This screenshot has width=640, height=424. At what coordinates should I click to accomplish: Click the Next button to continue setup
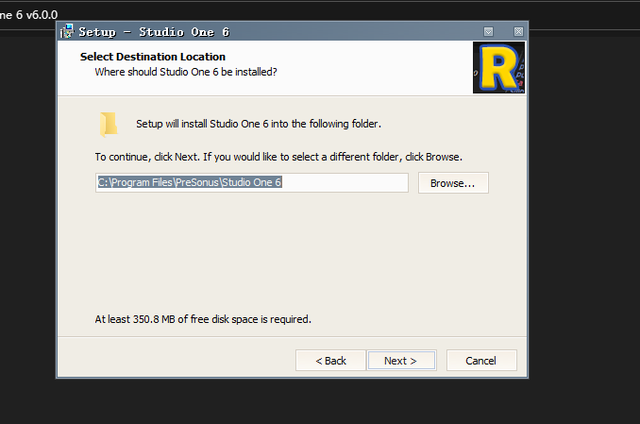click(402, 360)
